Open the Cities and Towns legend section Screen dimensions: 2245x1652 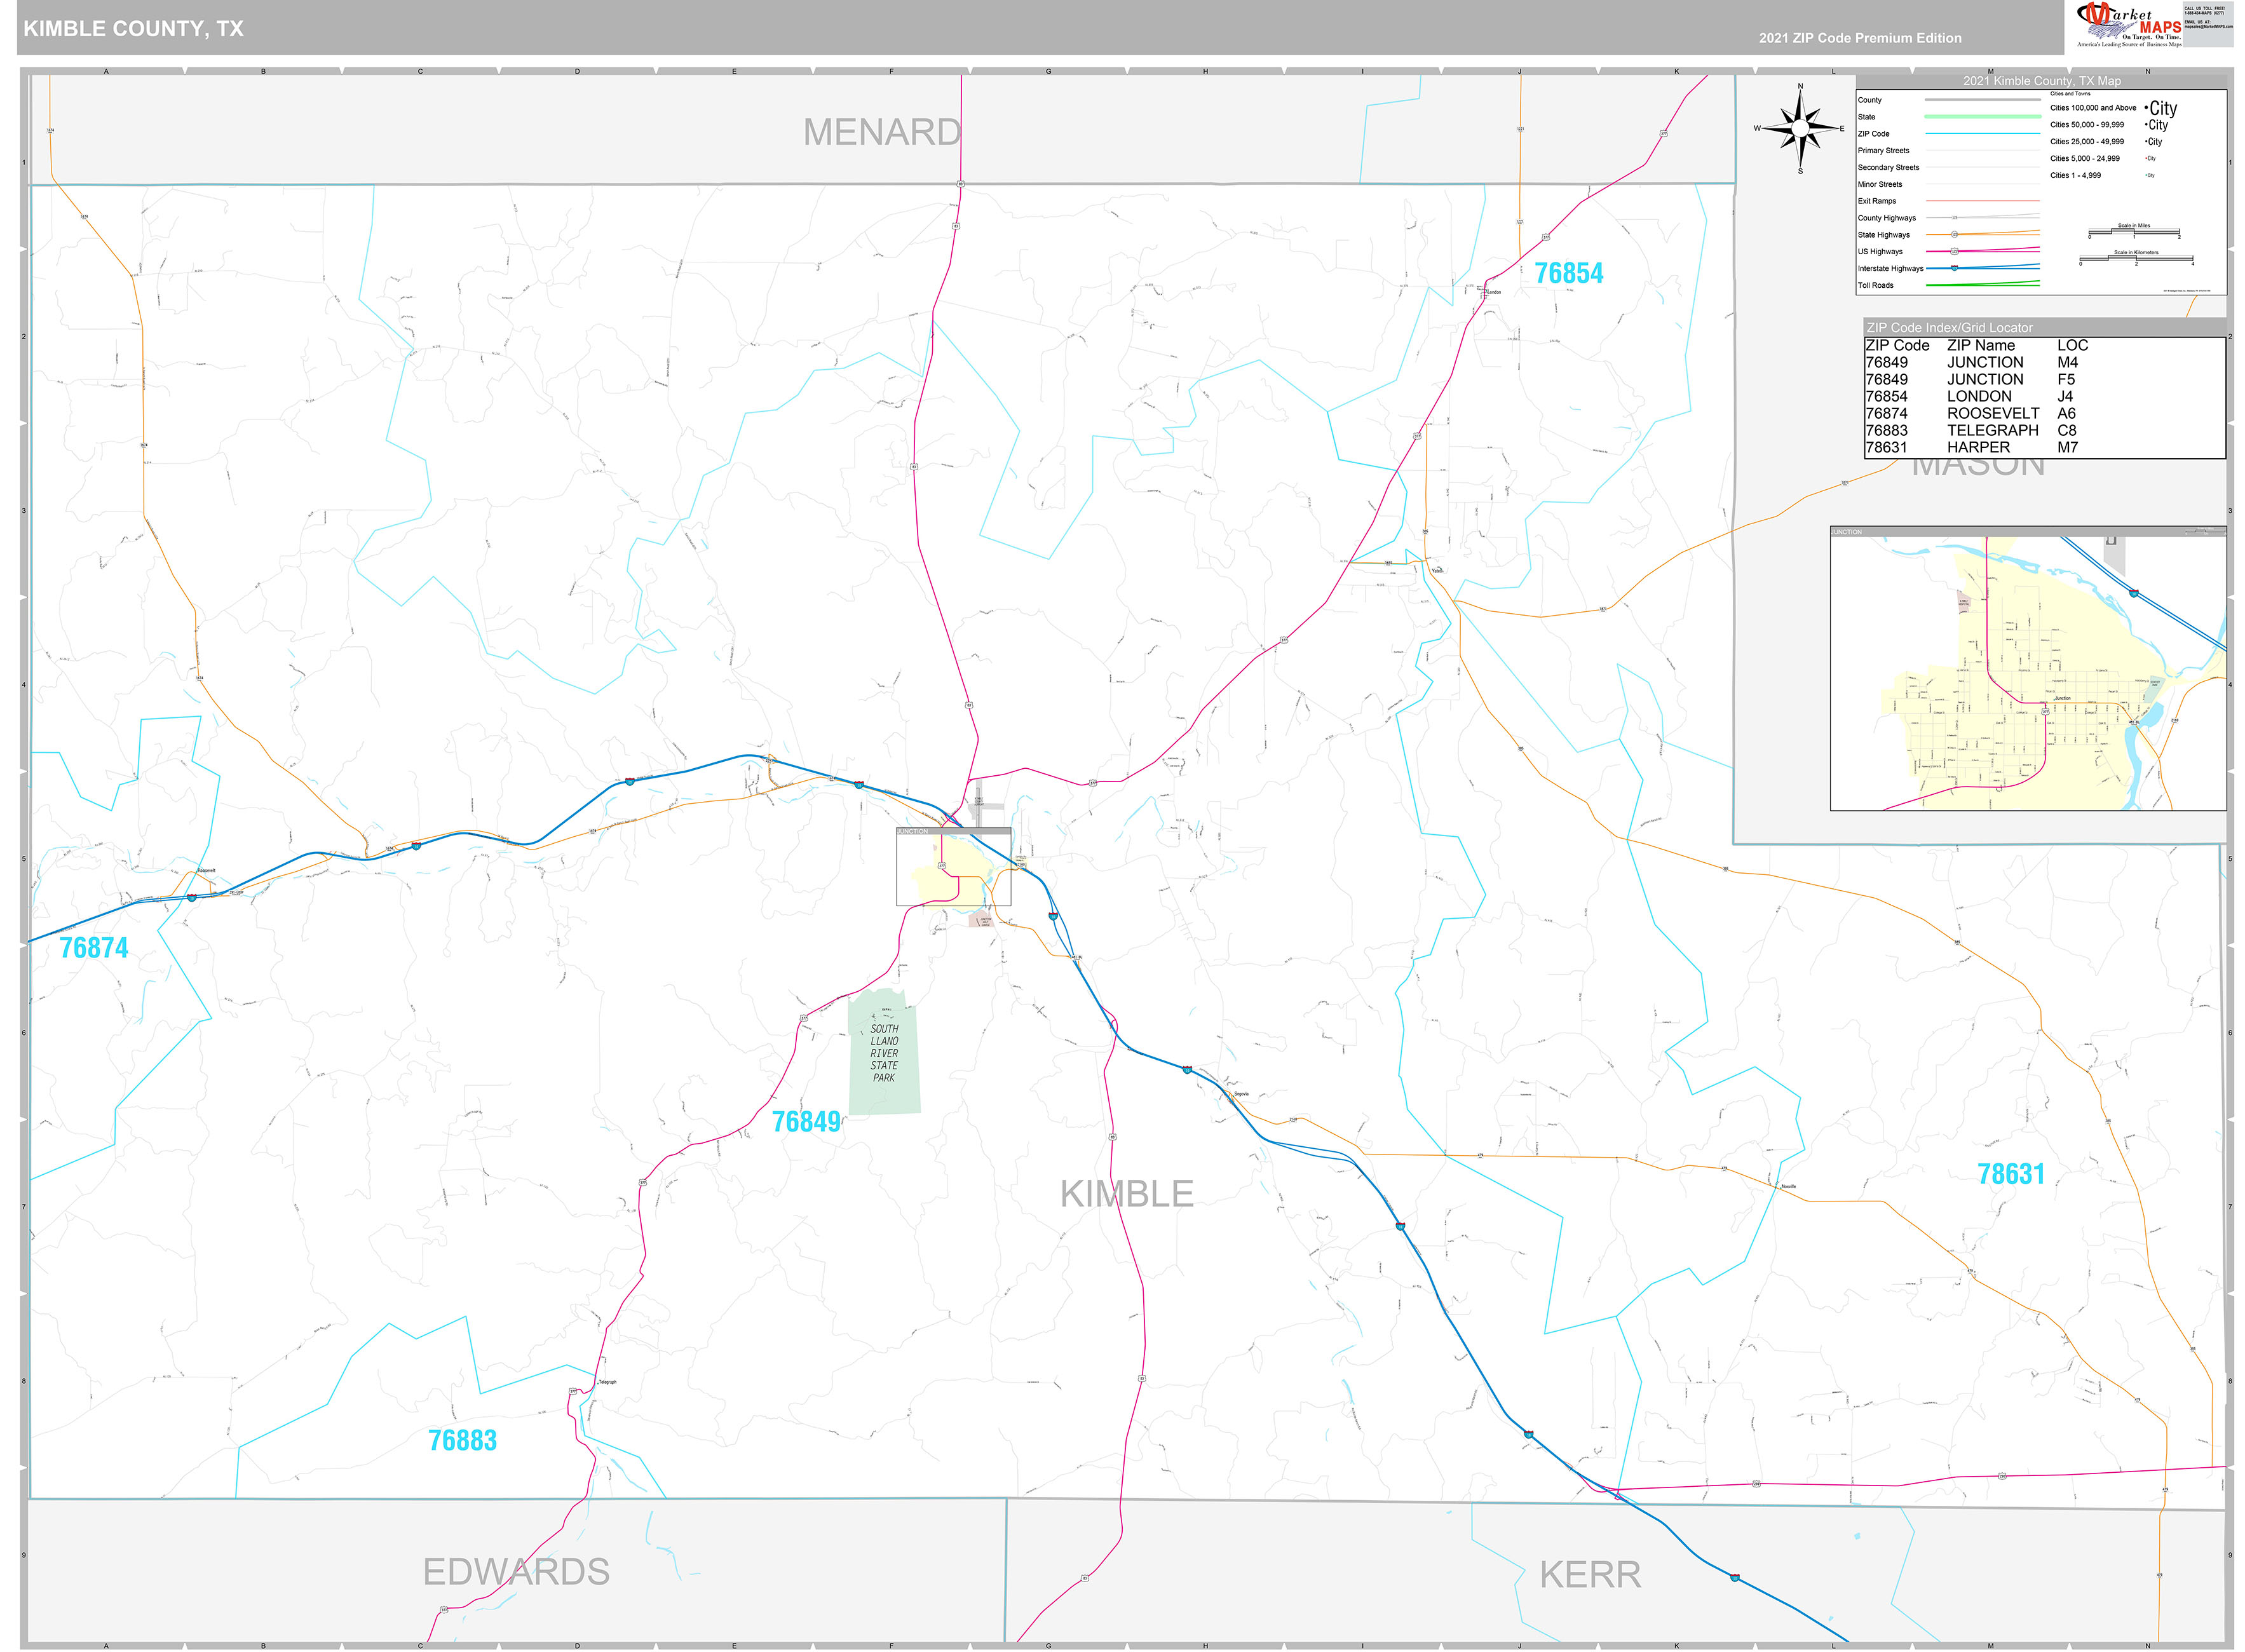point(2070,93)
